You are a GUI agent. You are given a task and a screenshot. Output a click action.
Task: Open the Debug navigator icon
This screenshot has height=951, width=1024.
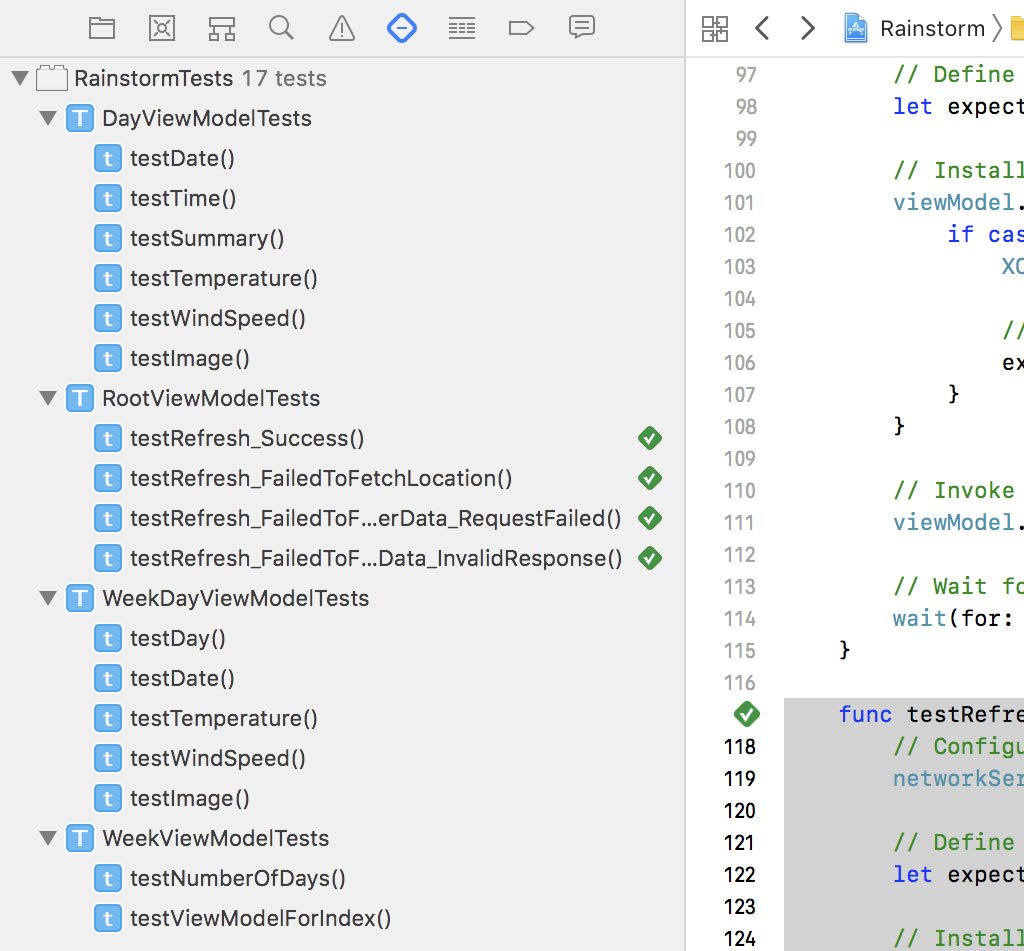[x=461, y=28]
